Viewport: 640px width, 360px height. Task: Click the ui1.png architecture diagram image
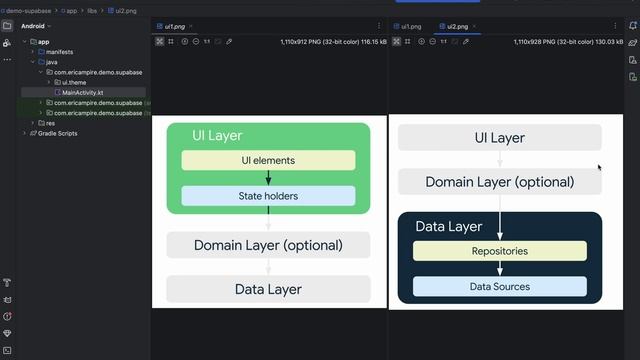point(269,211)
